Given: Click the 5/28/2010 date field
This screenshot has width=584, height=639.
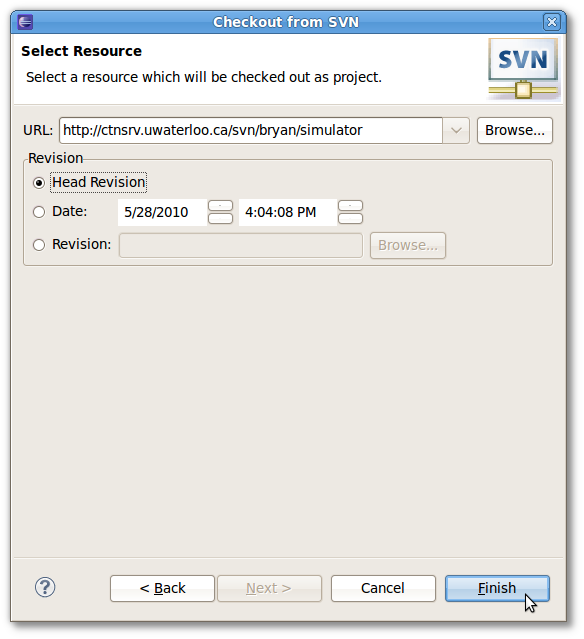Looking at the screenshot, I should [x=162, y=212].
